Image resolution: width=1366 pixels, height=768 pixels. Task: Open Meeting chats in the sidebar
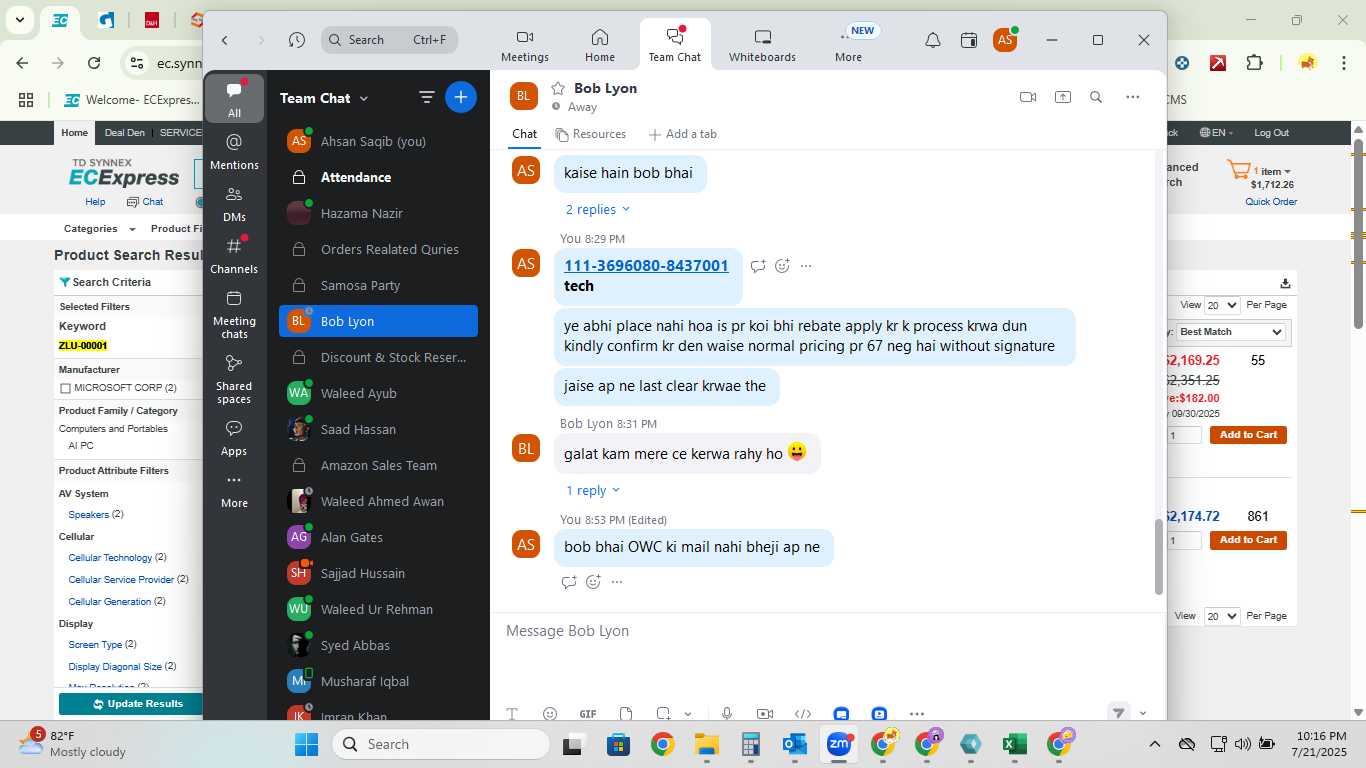pyautogui.click(x=234, y=313)
